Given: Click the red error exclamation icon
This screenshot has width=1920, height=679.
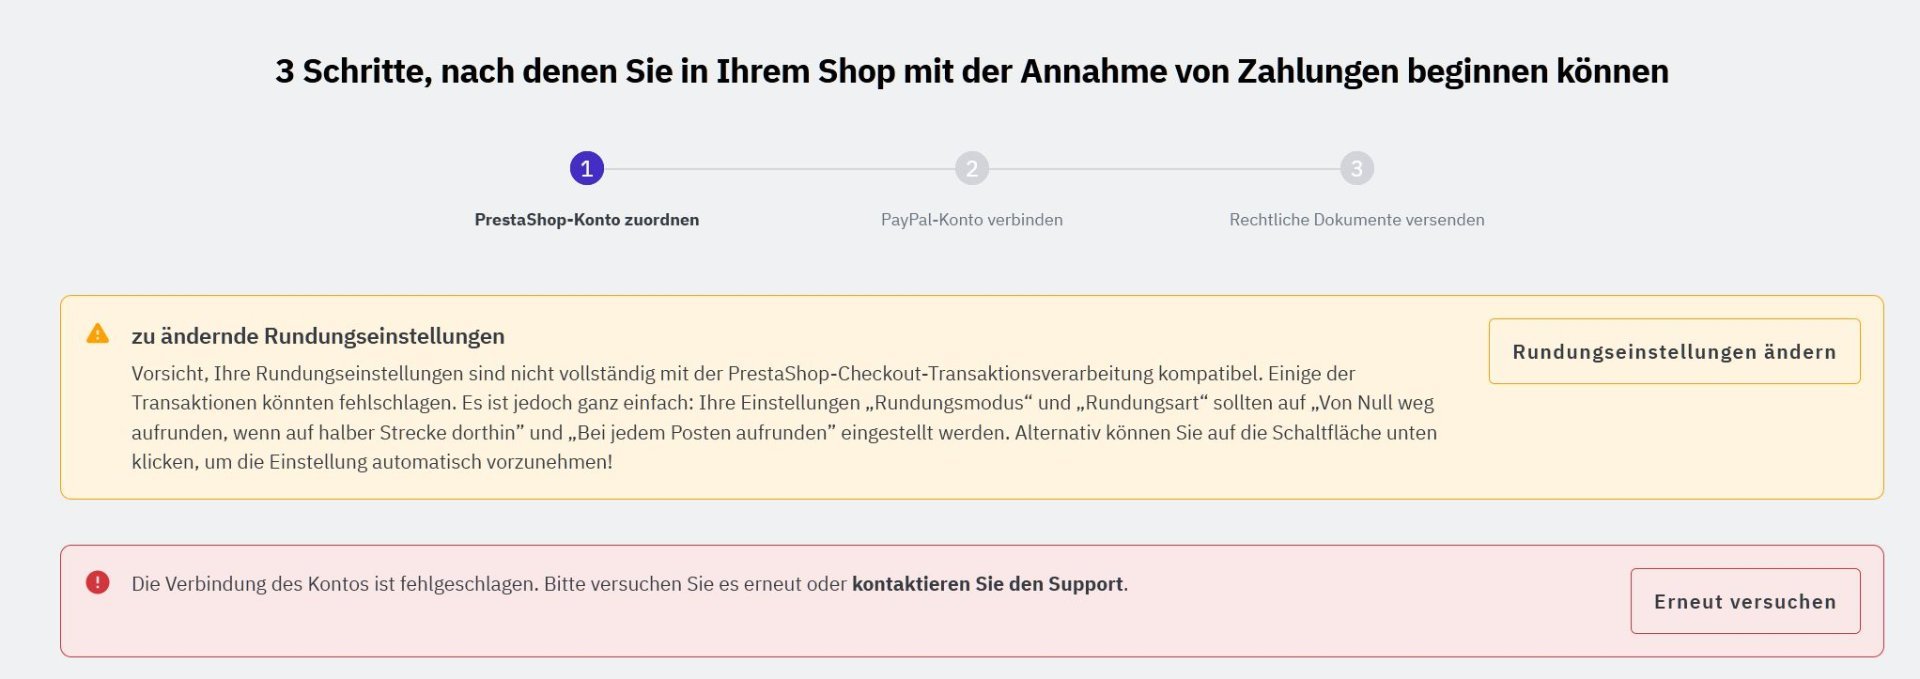Looking at the screenshot, I should (98, 582).
